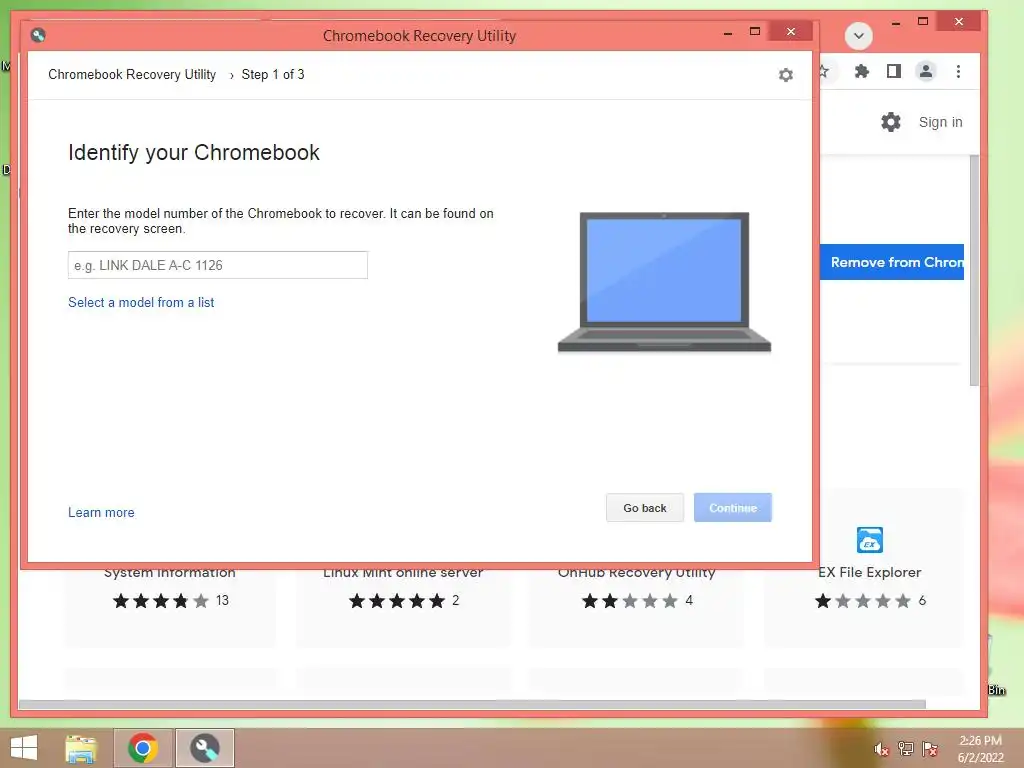Open the Recovery Utility settings gear
Screen dimensions: 1024x768
click(x=786, y=75)
